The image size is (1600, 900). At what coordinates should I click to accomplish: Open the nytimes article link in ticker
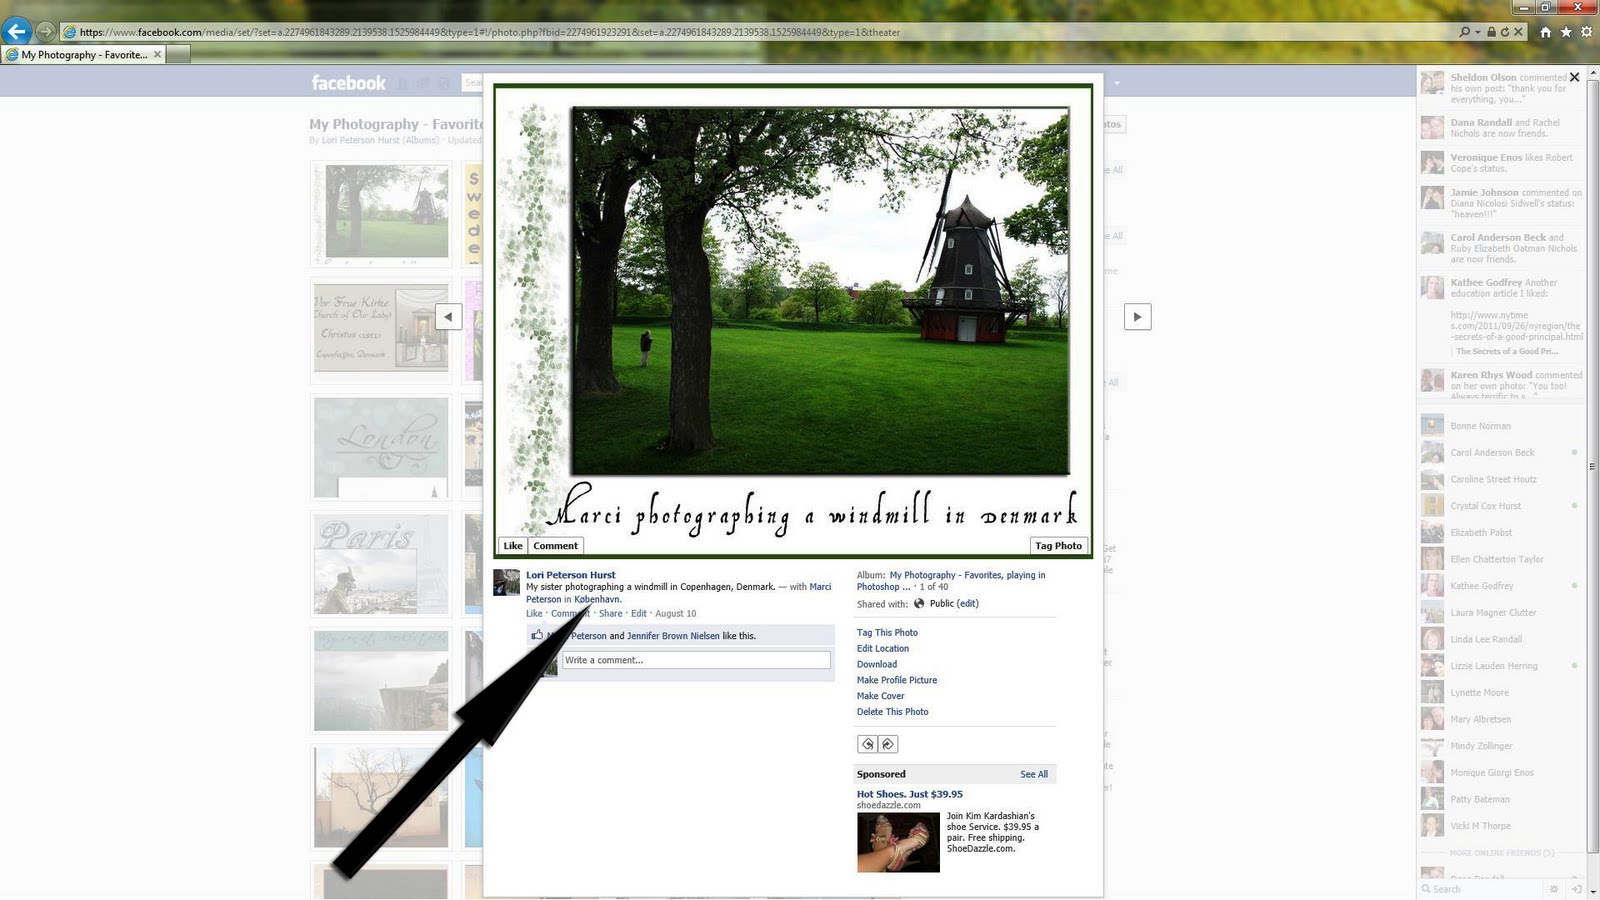[x=1516, y=326]
